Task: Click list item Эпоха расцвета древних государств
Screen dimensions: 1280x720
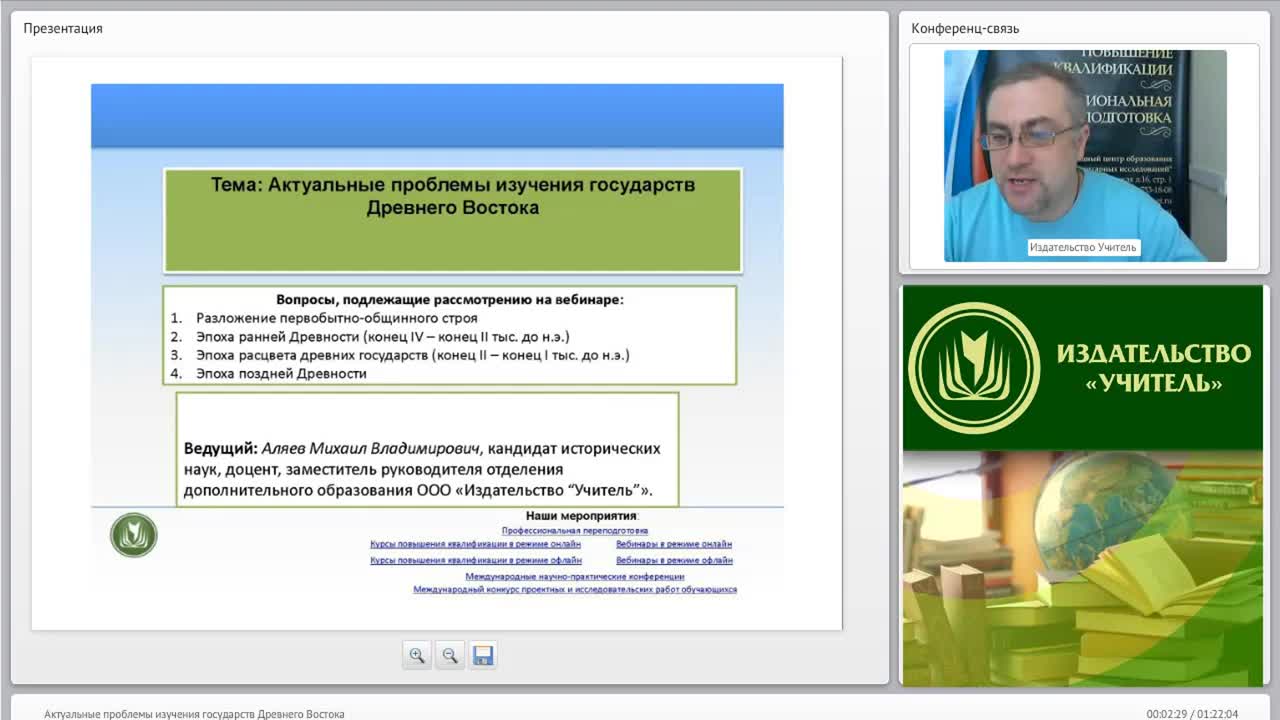Action: pyautogui.click(x=413, y=355)
